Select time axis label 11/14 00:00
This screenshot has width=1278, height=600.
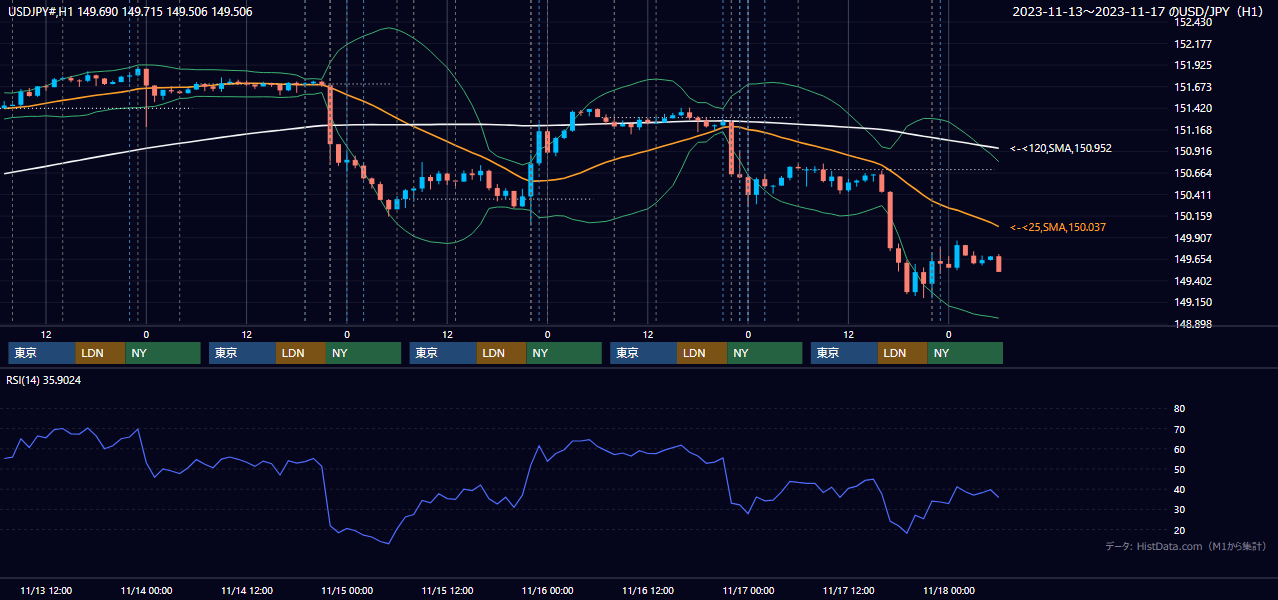click(x=146, y=590)
